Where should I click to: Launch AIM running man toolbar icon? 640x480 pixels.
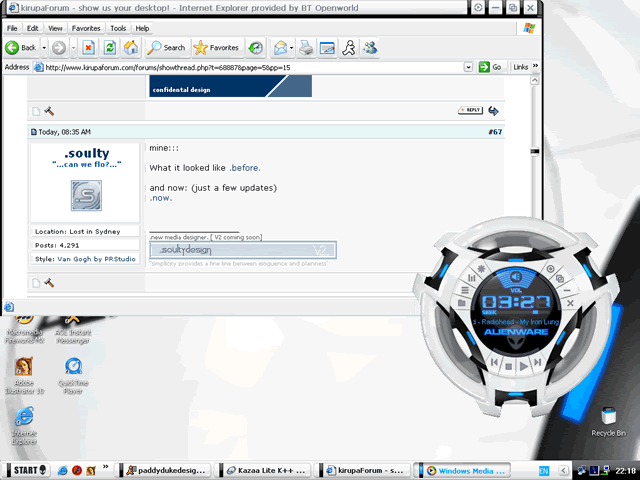pos(349,48)
